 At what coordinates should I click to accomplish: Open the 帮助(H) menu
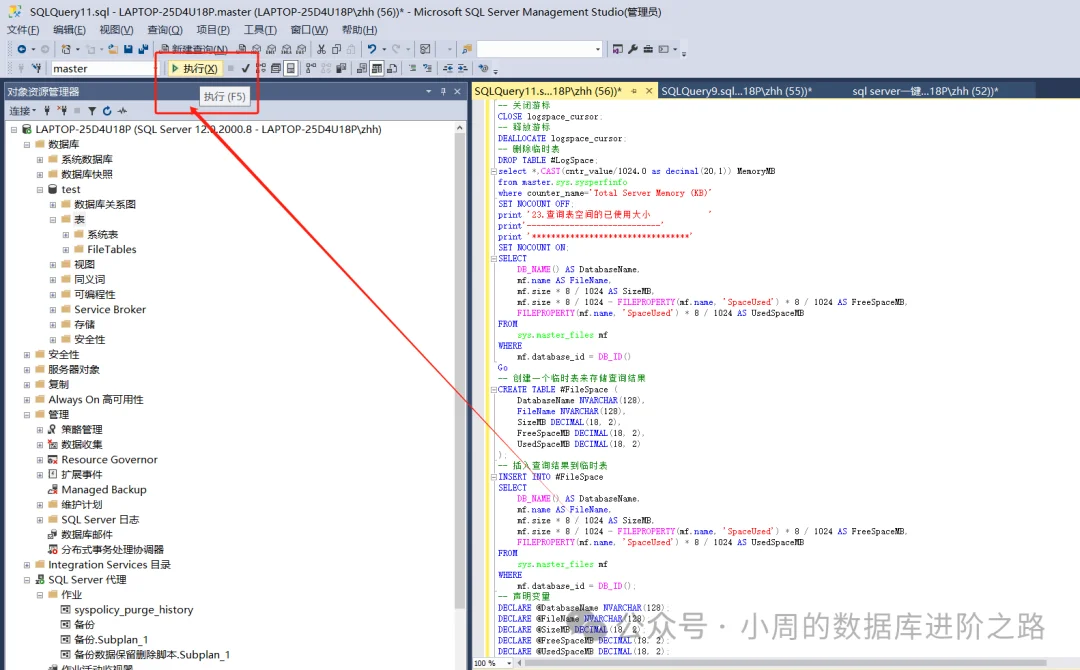pyautogui.click(x=359, y=30)
